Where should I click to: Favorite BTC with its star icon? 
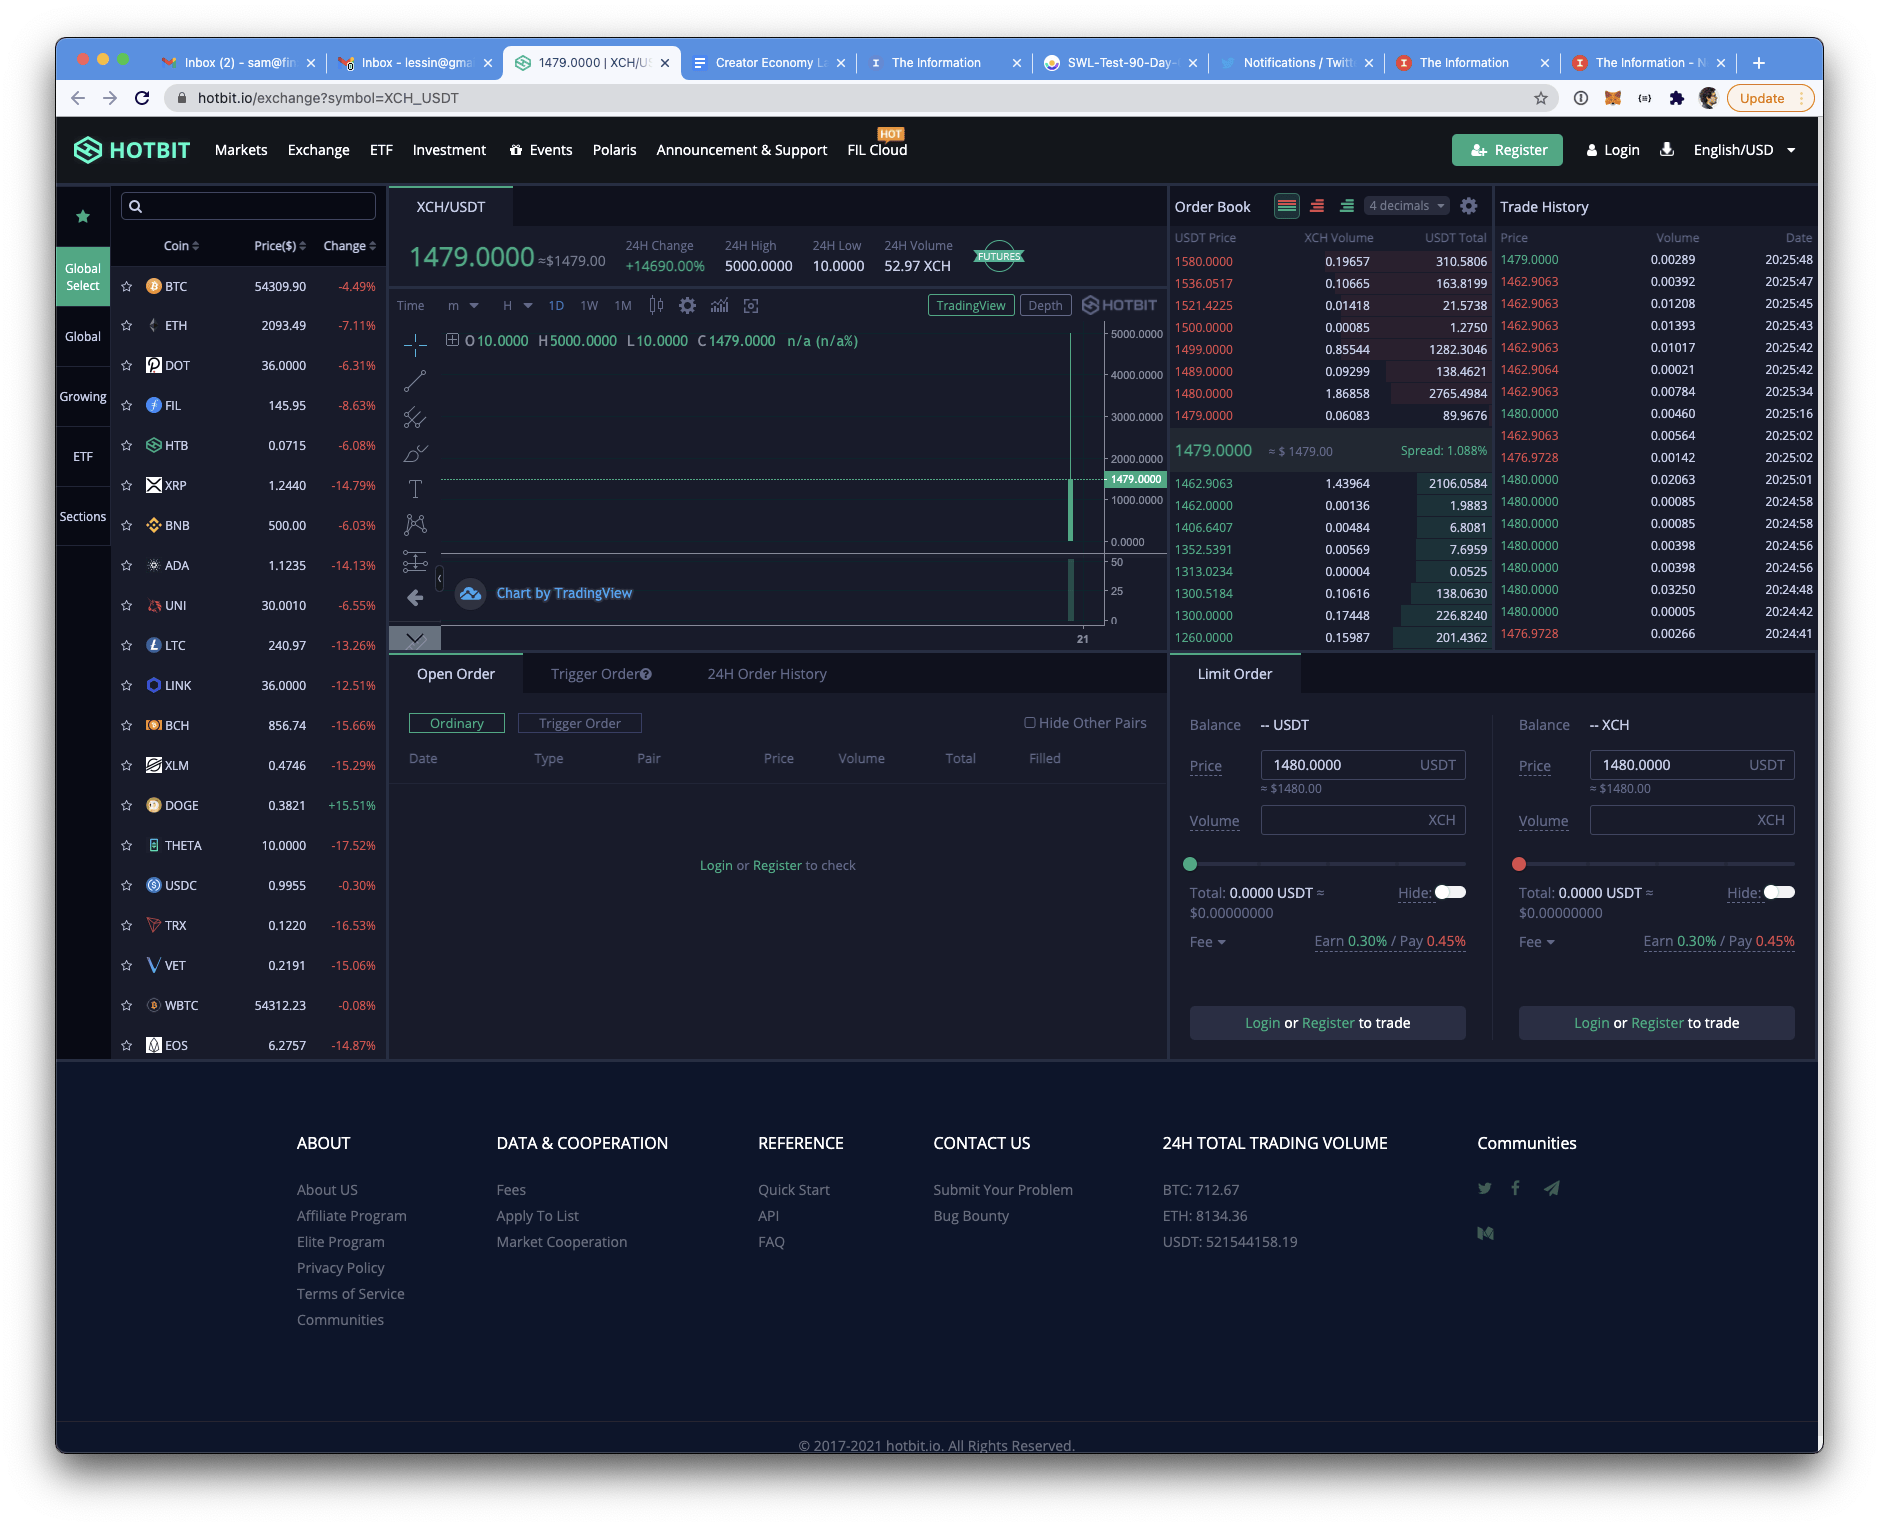[x=127, y=287]
